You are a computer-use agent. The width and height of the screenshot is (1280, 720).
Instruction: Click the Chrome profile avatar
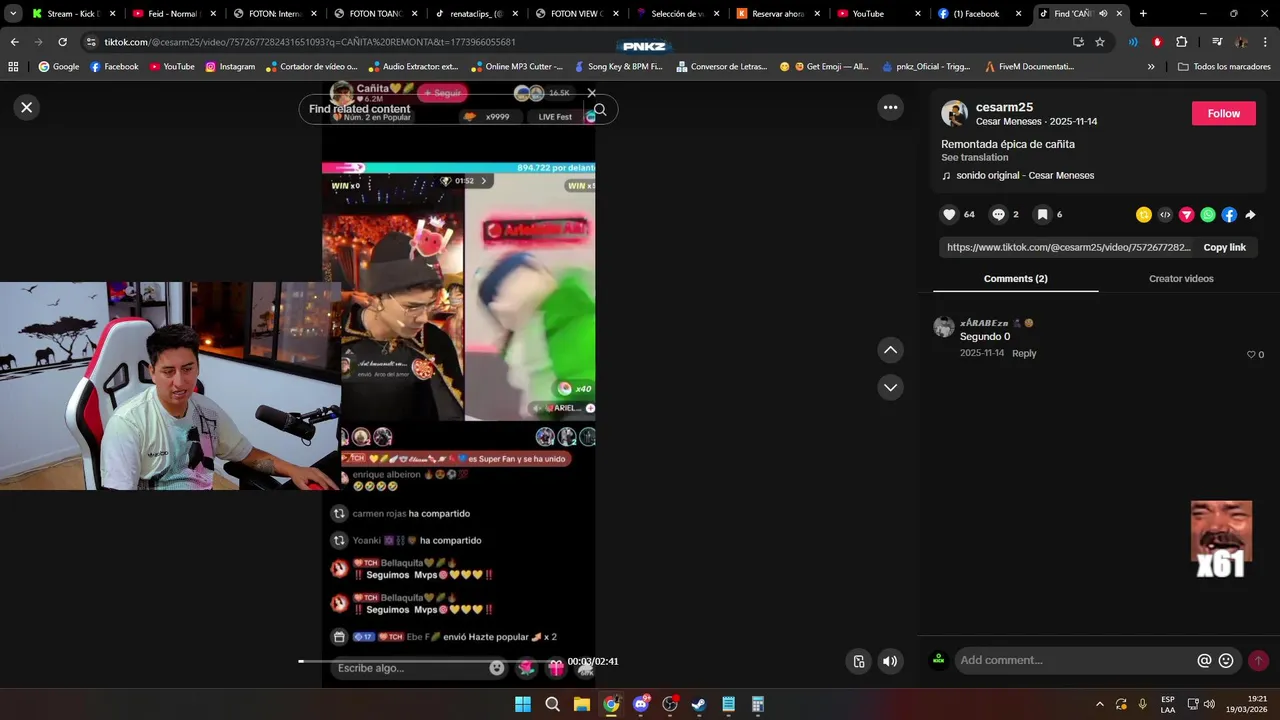pos(1241,42)
